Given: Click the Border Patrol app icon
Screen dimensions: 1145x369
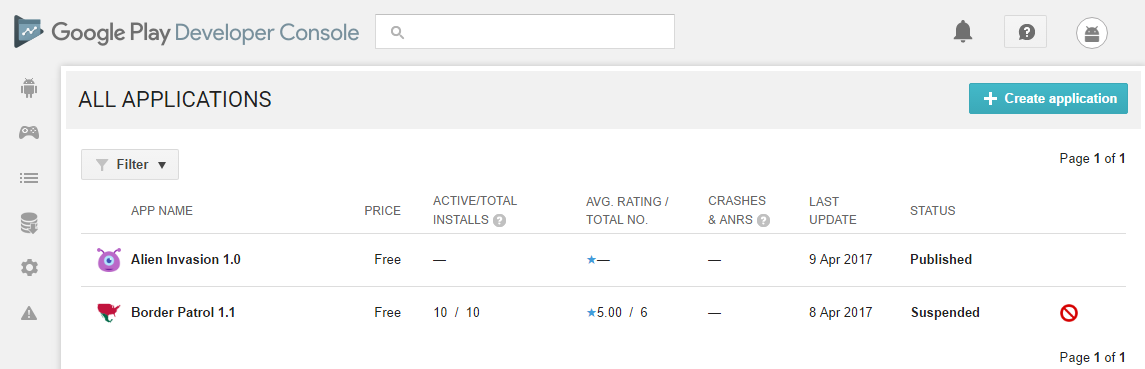Looking at the screenshot, I should pos(108,313).
